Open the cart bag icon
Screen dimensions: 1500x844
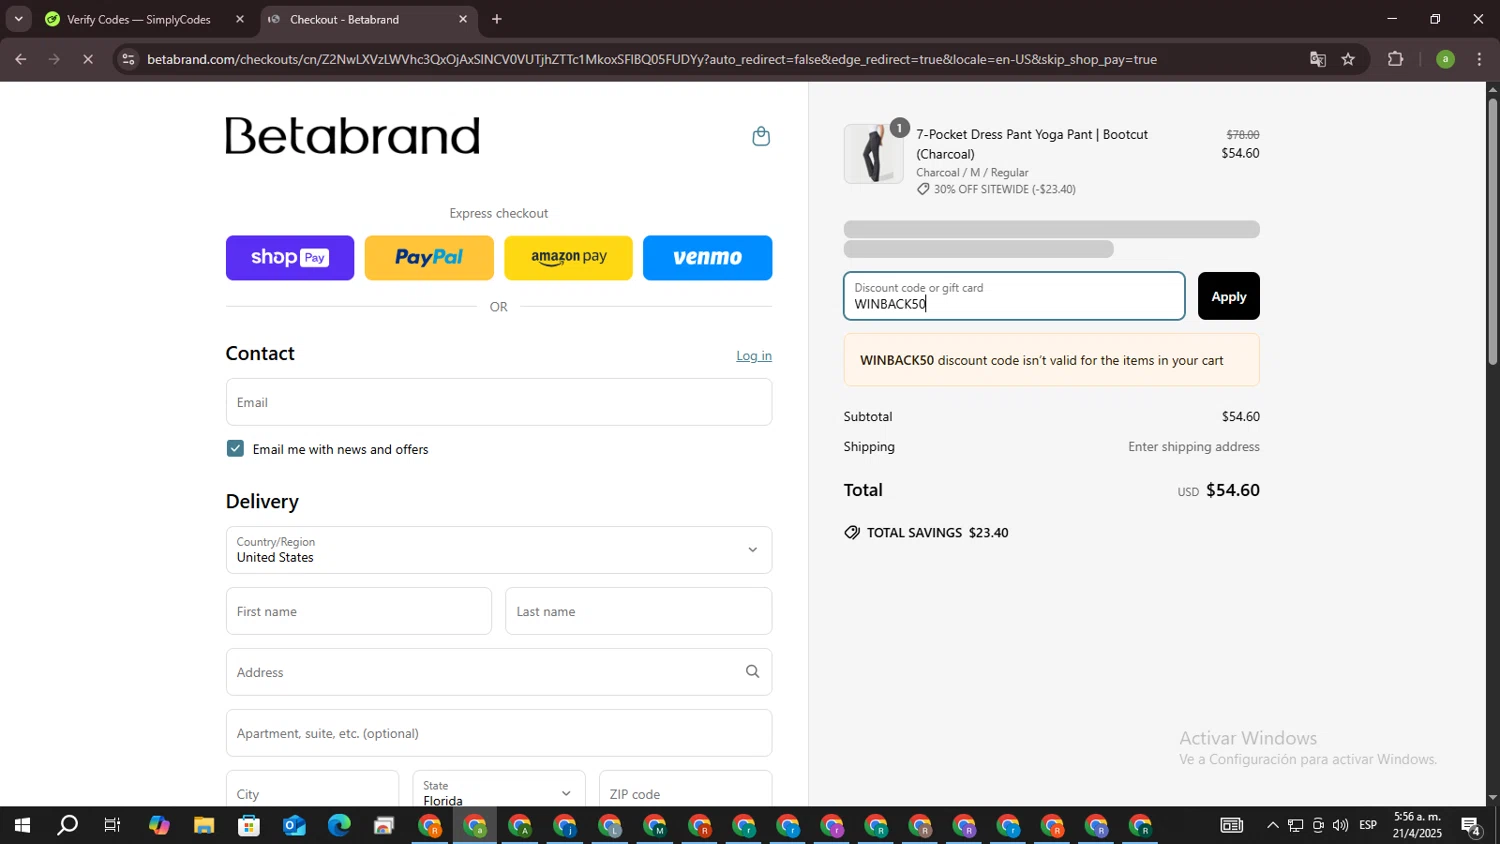[x=761, y=136]
